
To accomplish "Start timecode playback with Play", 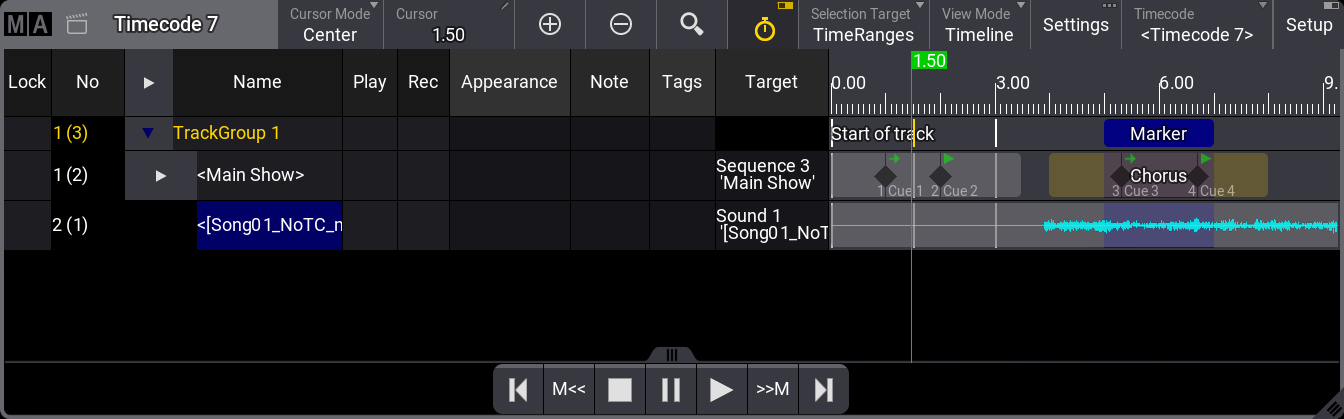I will [721, 390].
